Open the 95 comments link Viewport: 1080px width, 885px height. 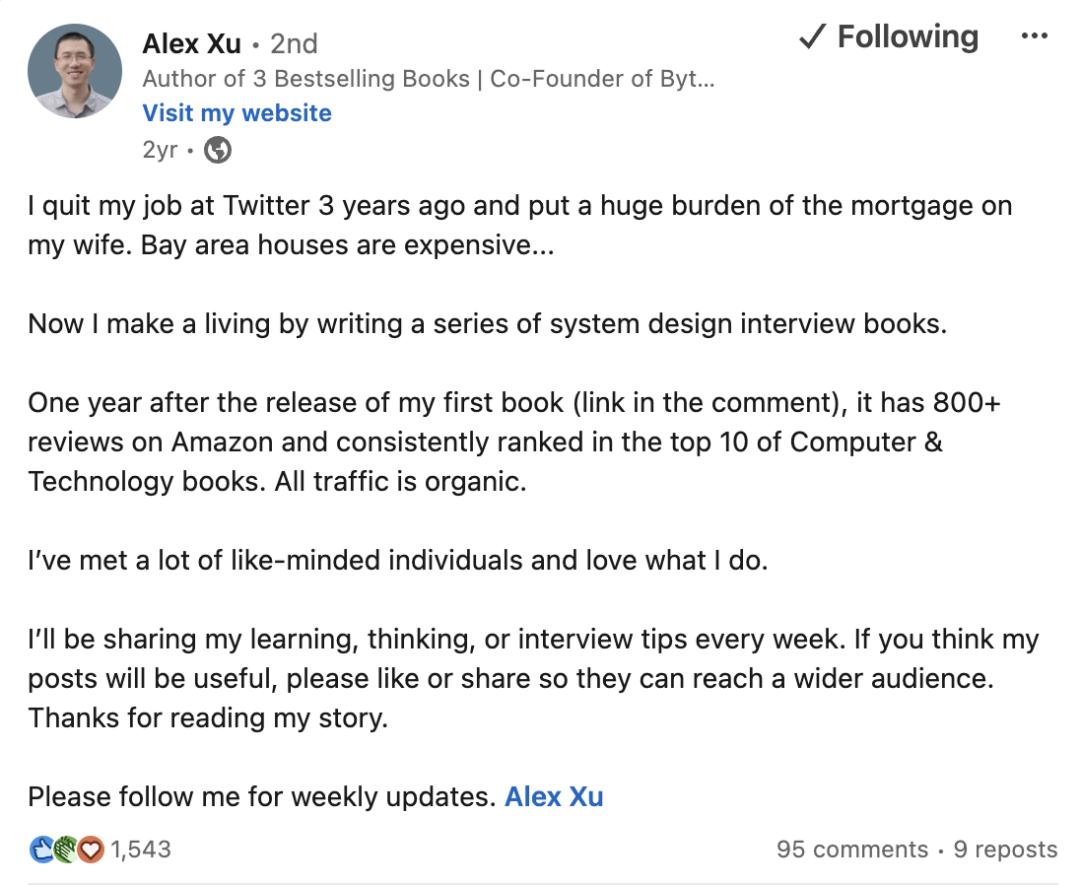click(852, 849)
